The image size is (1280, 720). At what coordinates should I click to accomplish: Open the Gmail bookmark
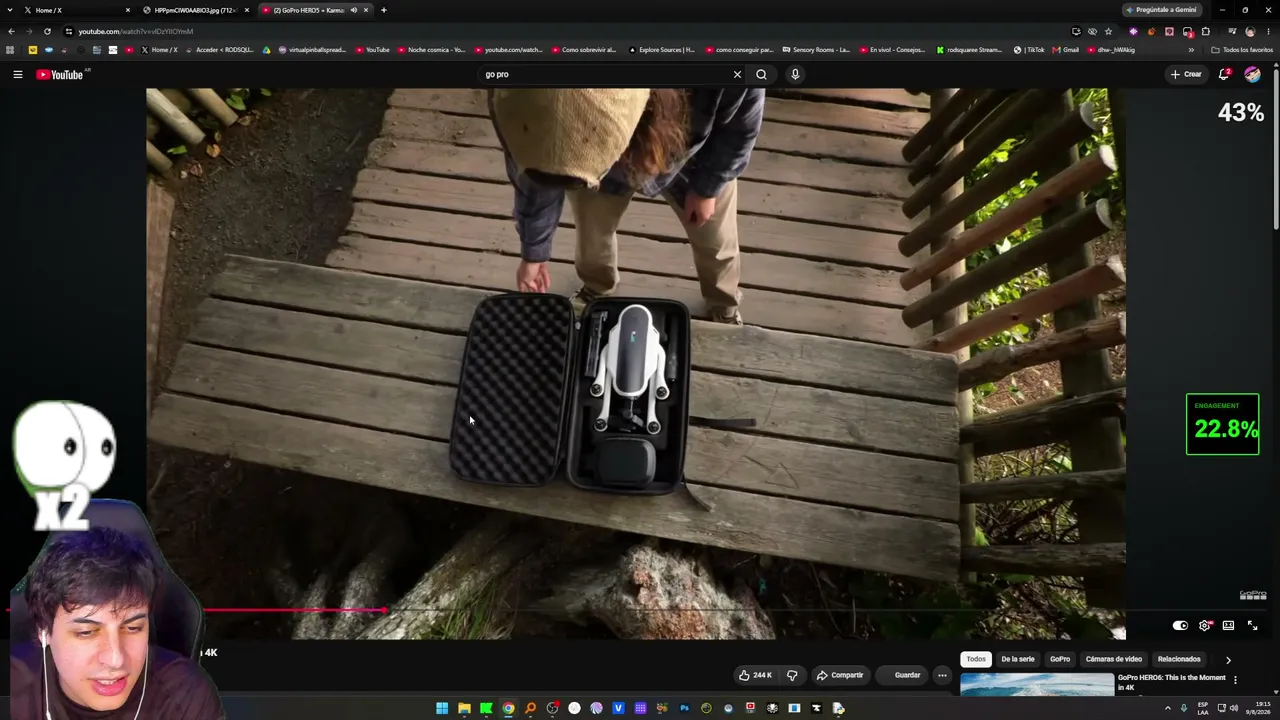(1066, 50)
